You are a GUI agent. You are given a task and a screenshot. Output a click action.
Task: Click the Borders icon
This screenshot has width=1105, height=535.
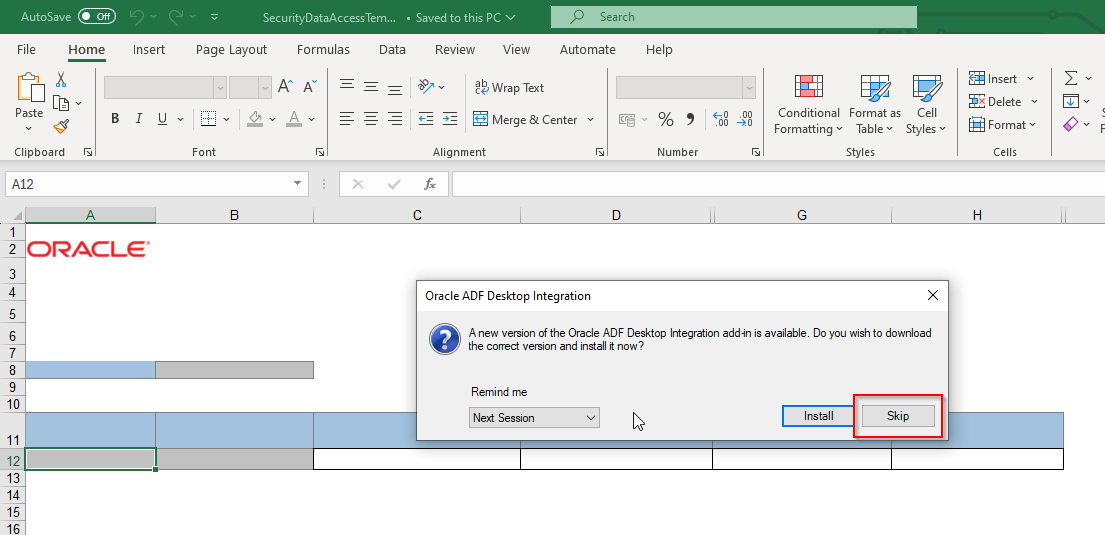pyautogui.click(x=208, y=119)
